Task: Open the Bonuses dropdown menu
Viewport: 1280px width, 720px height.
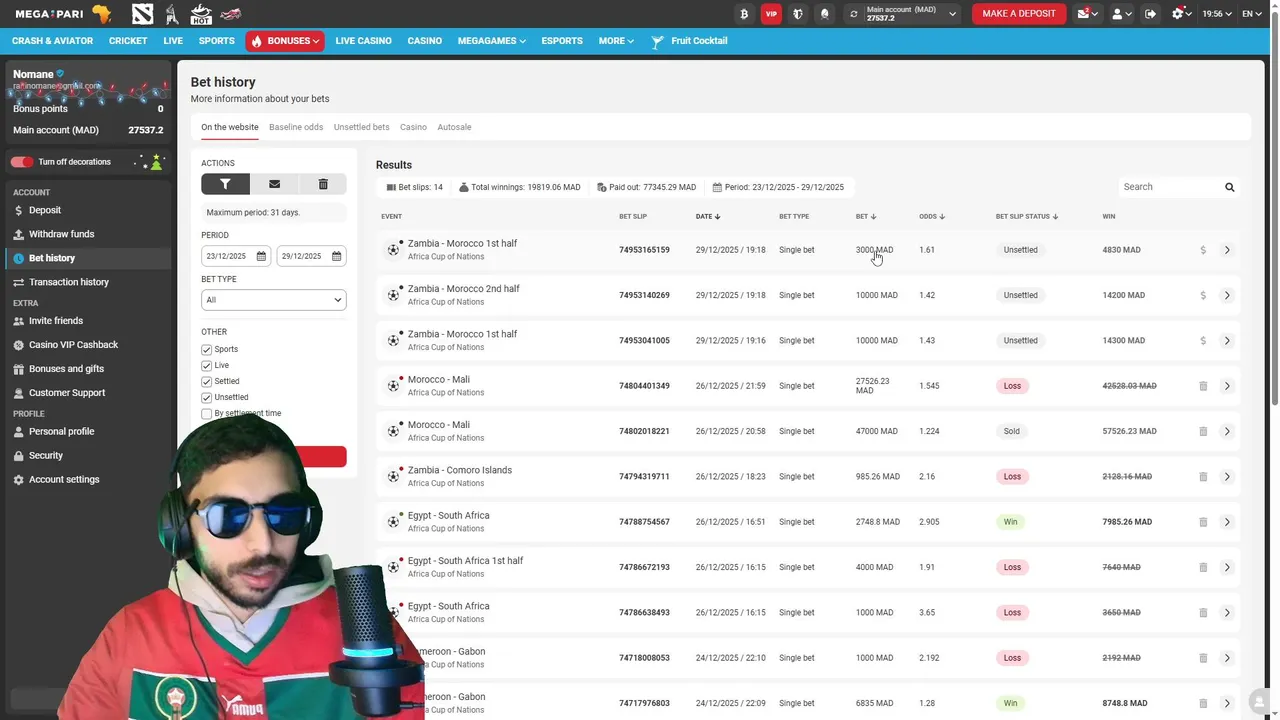Action: click(x=285, y=41)
